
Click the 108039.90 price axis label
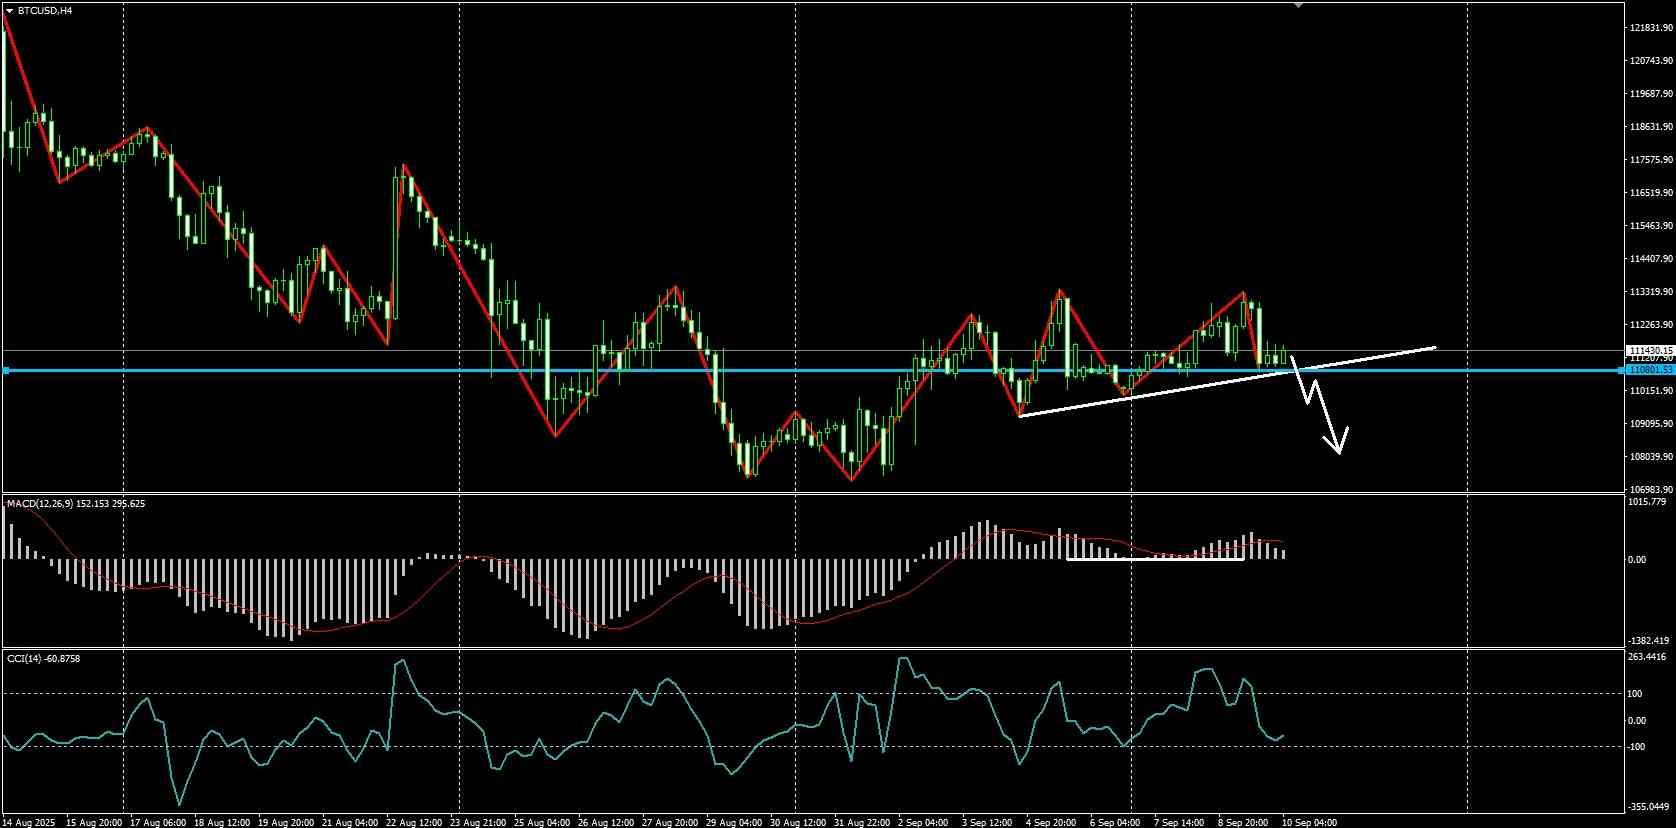coord(1651,457)
